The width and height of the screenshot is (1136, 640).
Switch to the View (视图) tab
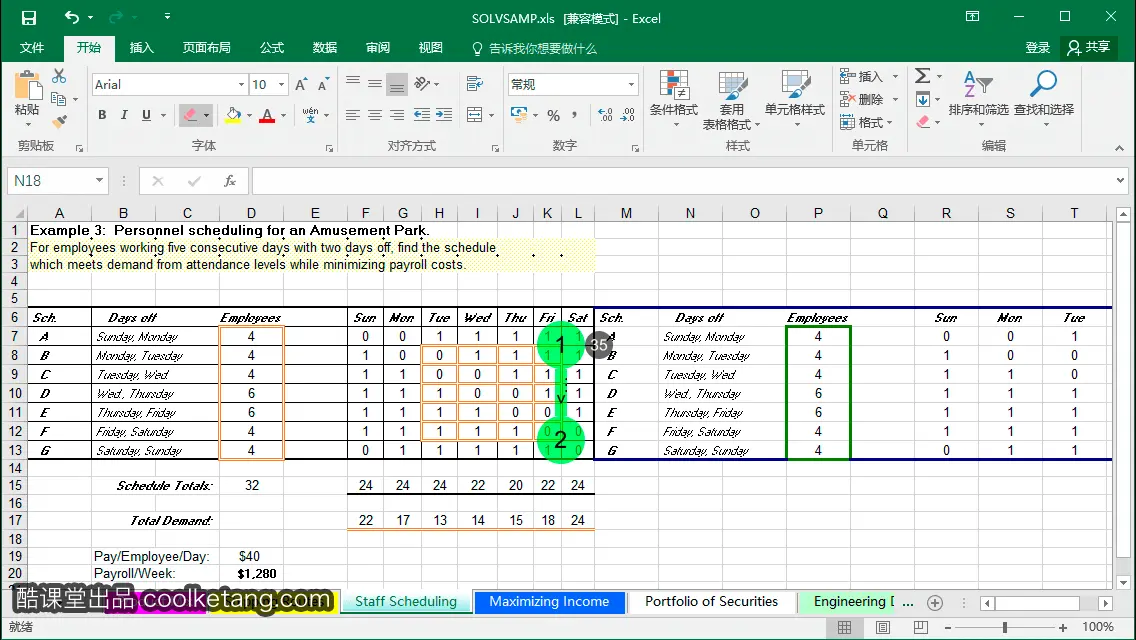(430, 48)
